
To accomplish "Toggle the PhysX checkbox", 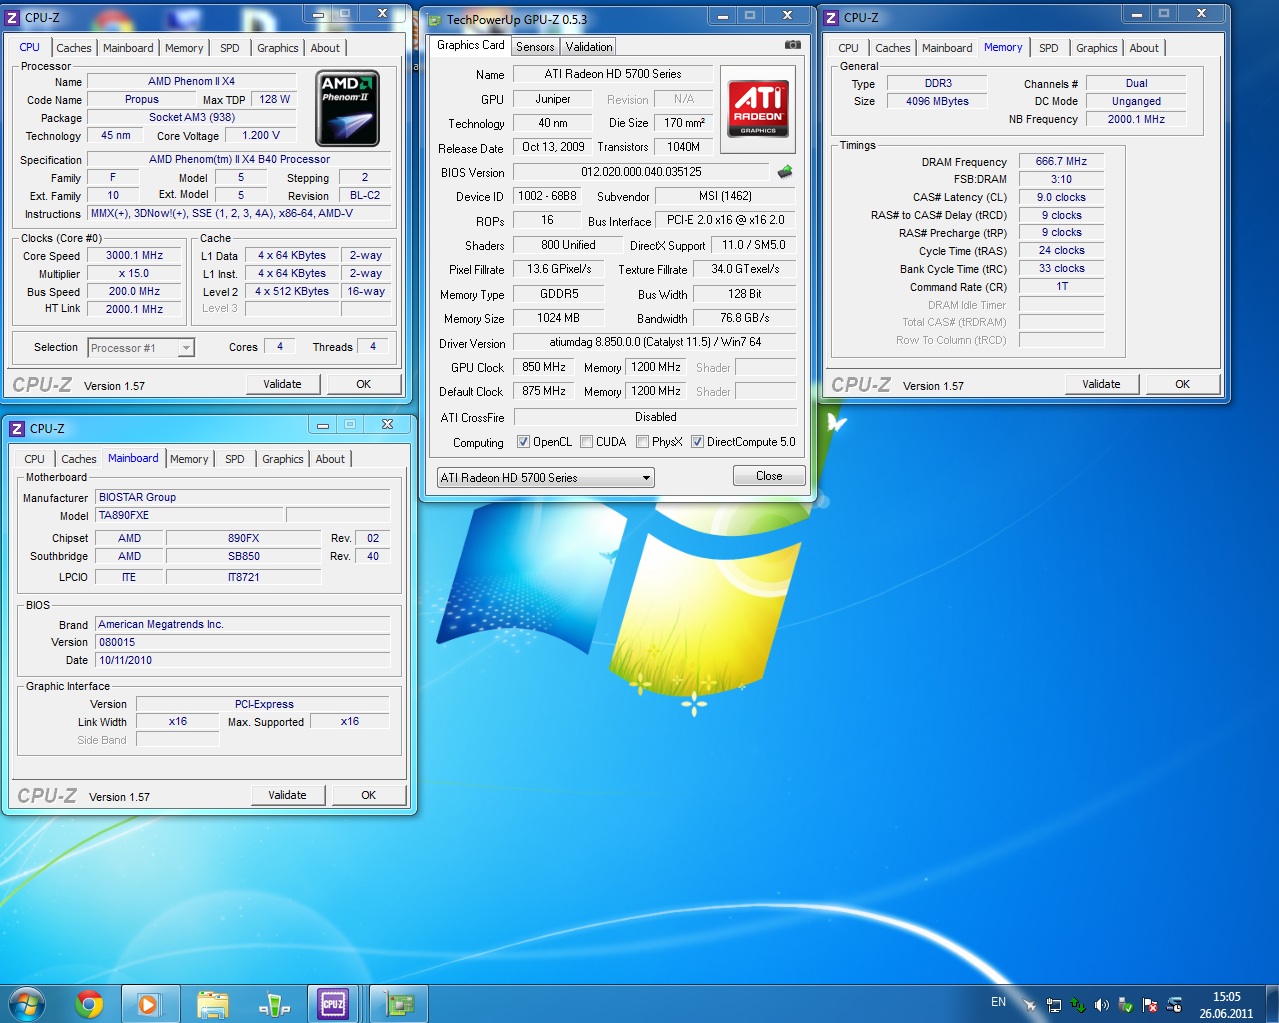I will 642,442.
